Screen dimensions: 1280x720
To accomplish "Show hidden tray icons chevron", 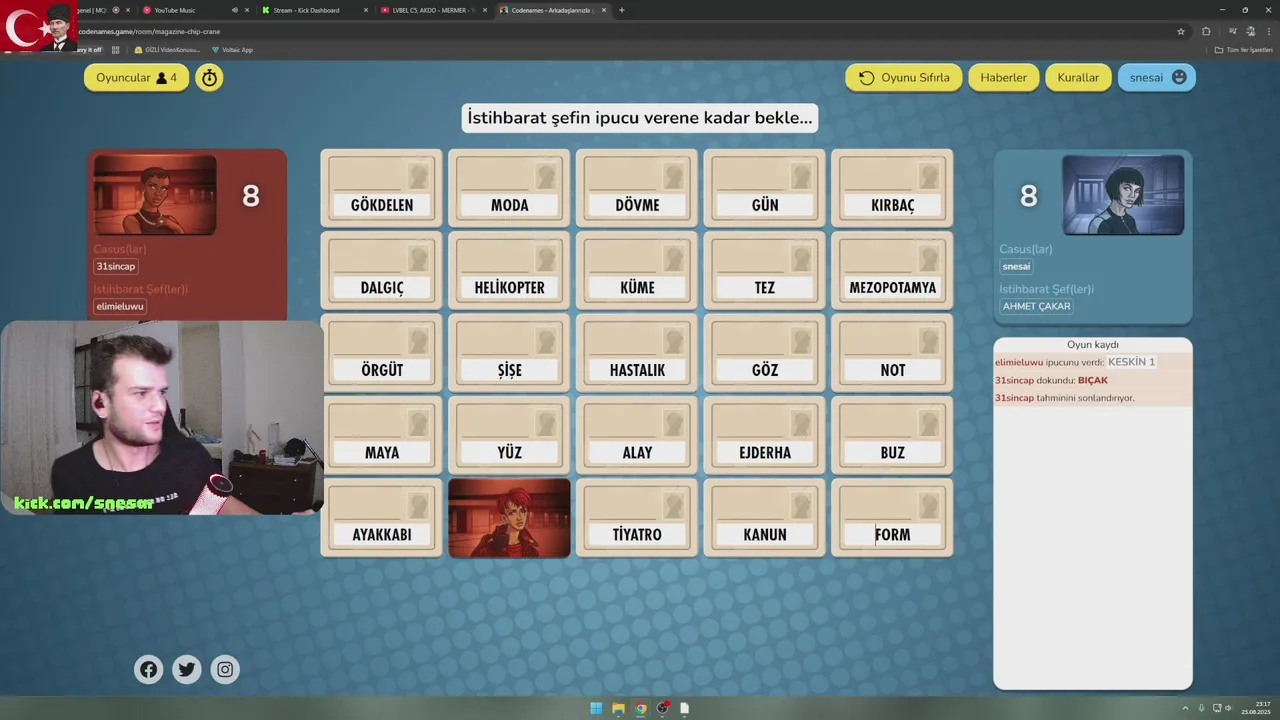I will click(x=1184, y=708).
